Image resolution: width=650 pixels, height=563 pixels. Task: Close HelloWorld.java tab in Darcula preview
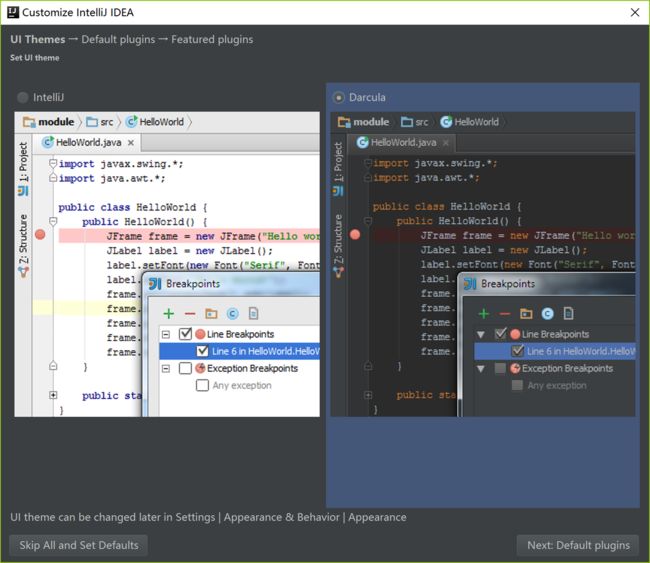[446, 143]
